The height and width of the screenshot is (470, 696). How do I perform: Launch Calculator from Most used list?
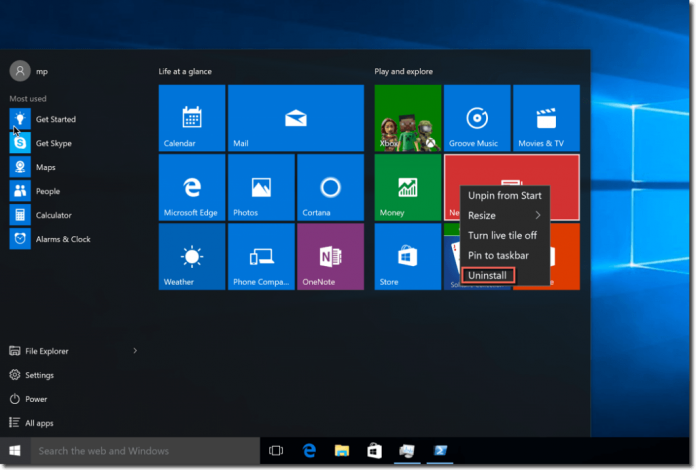[x=41, y=215]
